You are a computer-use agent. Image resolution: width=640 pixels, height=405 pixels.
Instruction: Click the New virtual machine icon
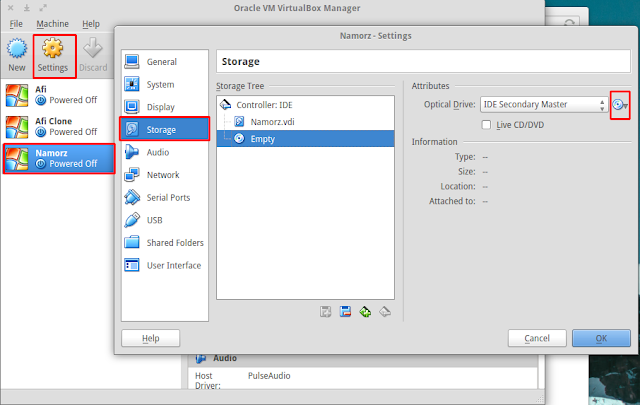coord(17,49)
